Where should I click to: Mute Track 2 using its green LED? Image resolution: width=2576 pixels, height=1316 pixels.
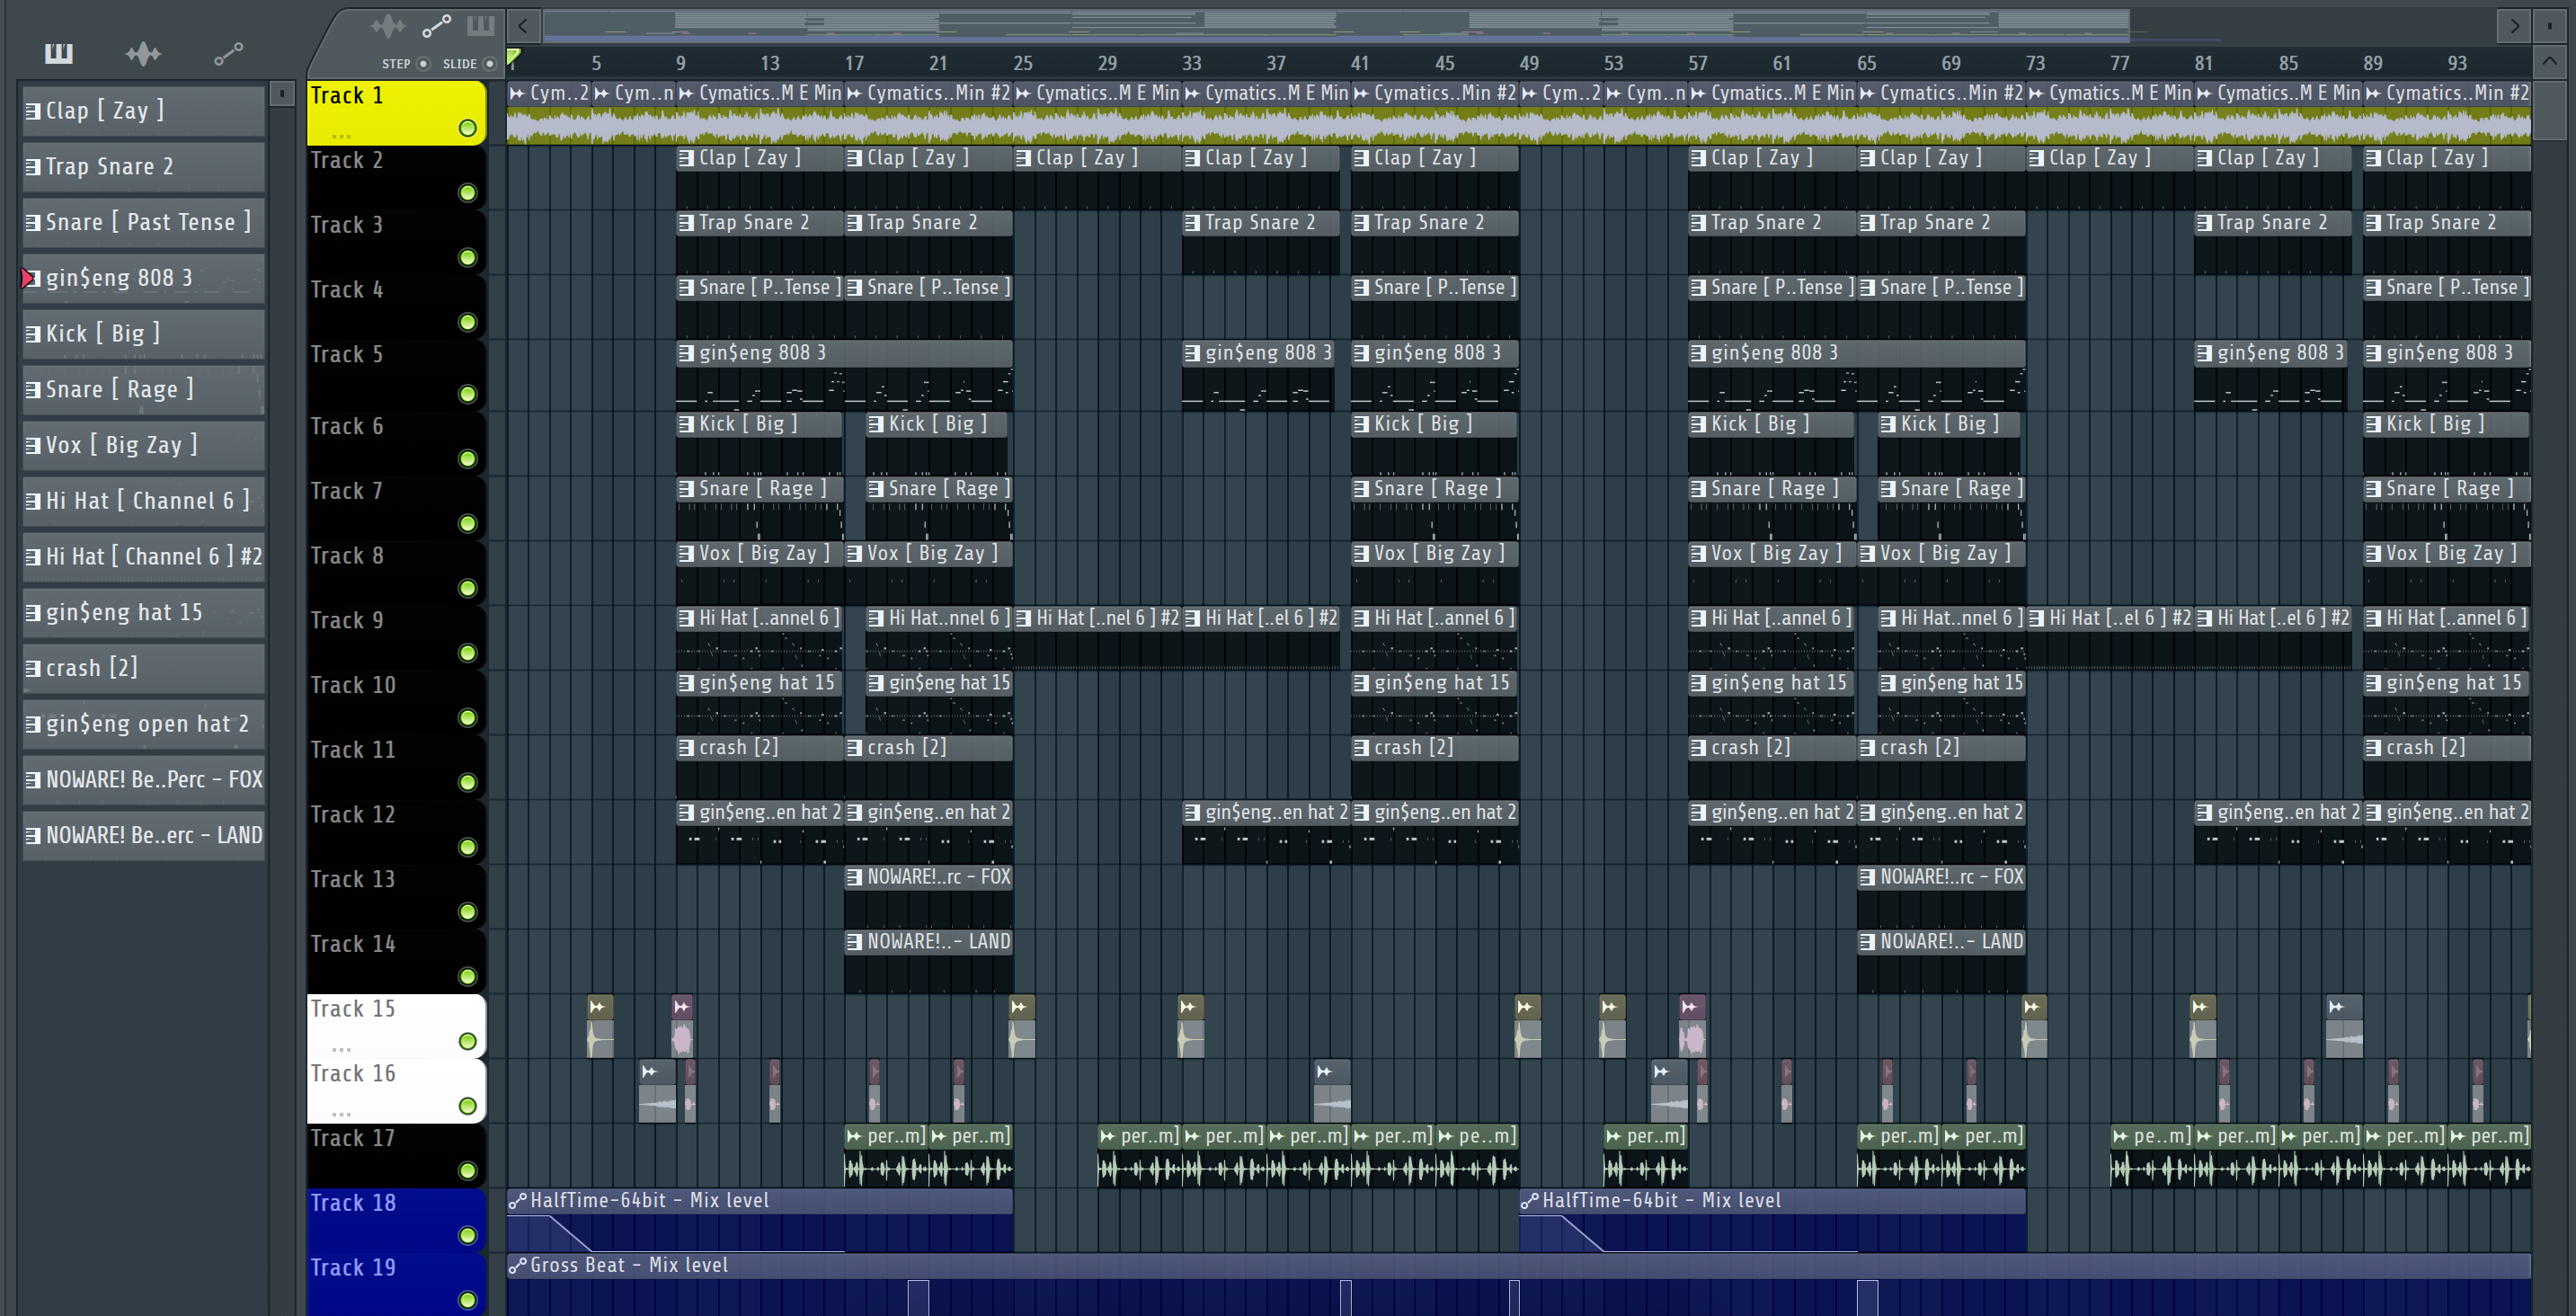[x=467, y=193]
